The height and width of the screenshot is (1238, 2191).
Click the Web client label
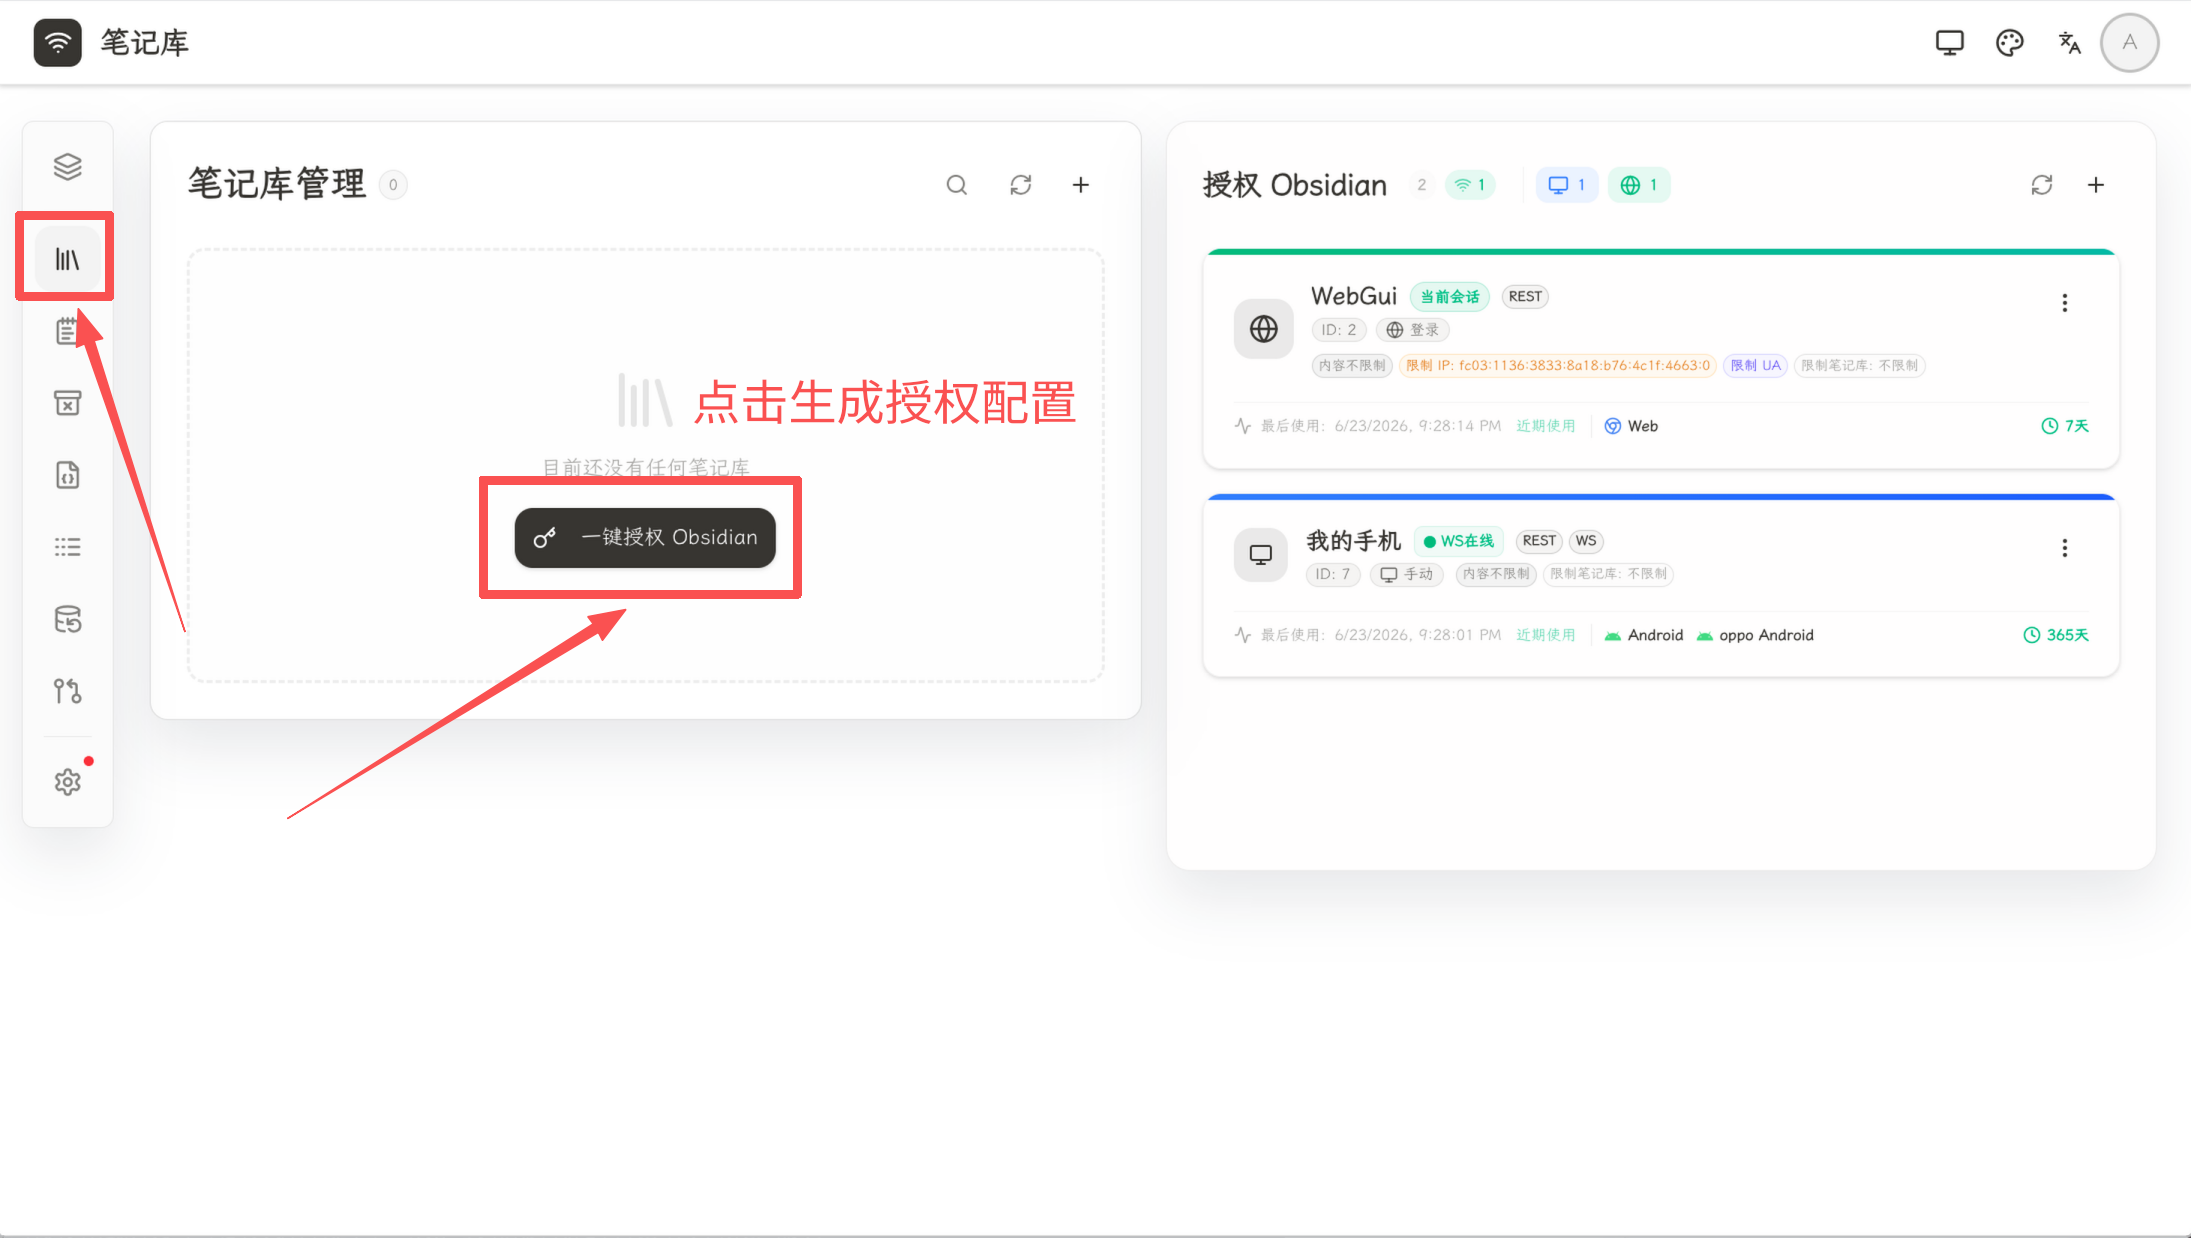click(1631, 426)
